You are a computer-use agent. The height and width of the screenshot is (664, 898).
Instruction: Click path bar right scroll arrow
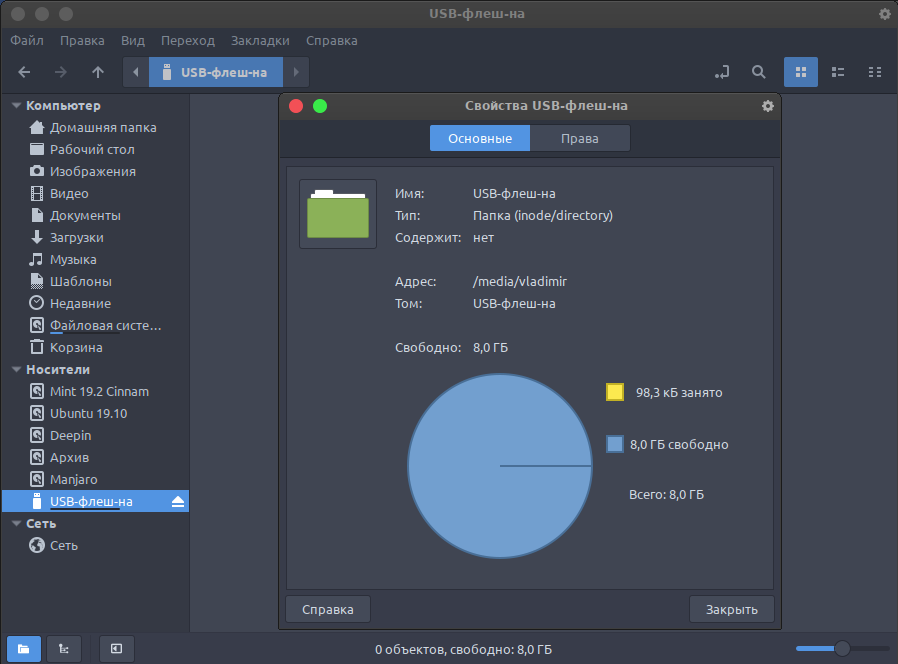pos(296,72)
